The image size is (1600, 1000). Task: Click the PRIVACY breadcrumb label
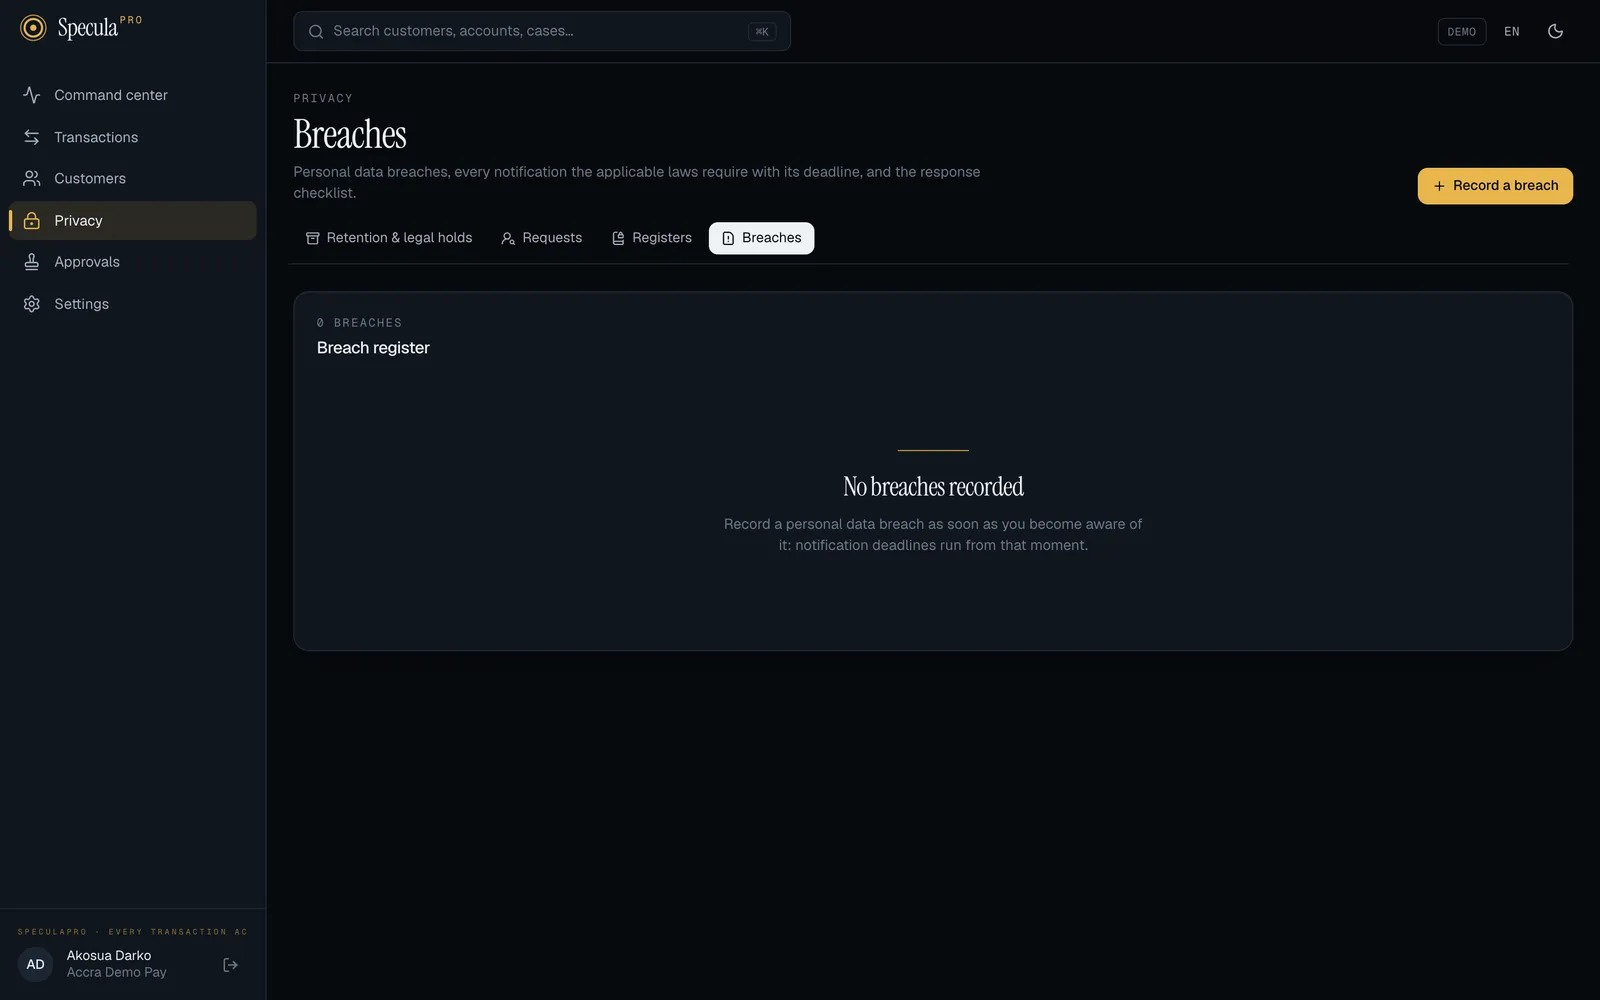(x=323, y=98)
